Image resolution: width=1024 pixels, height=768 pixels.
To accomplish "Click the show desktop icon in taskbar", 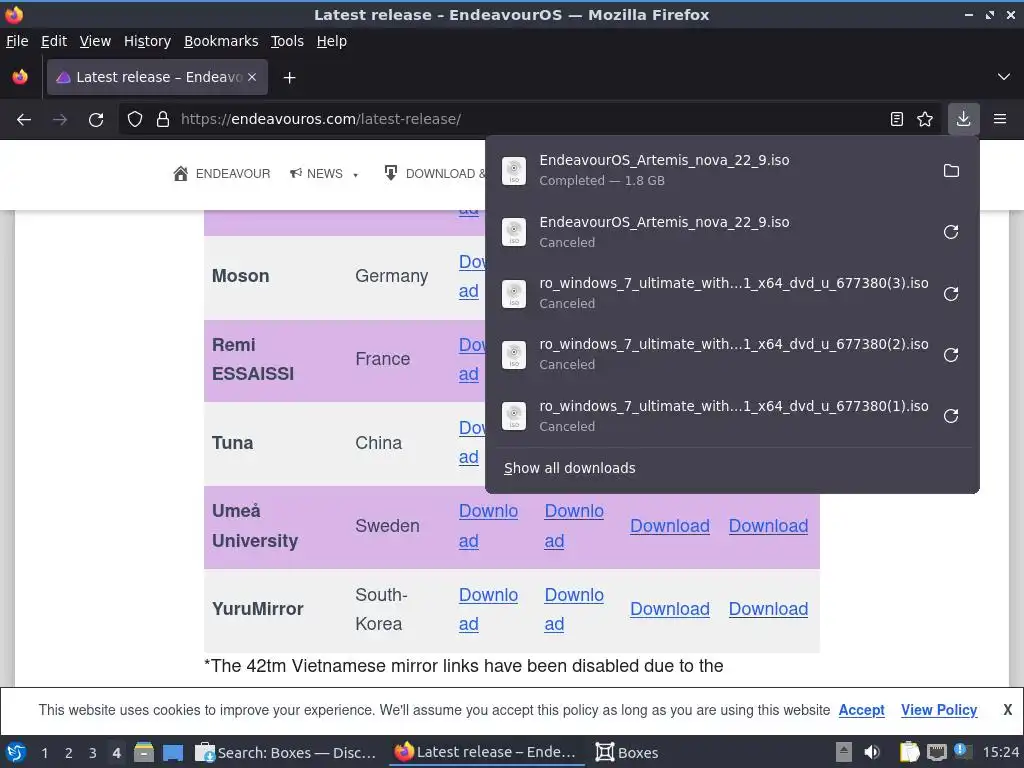I will [x=173, y=753].
